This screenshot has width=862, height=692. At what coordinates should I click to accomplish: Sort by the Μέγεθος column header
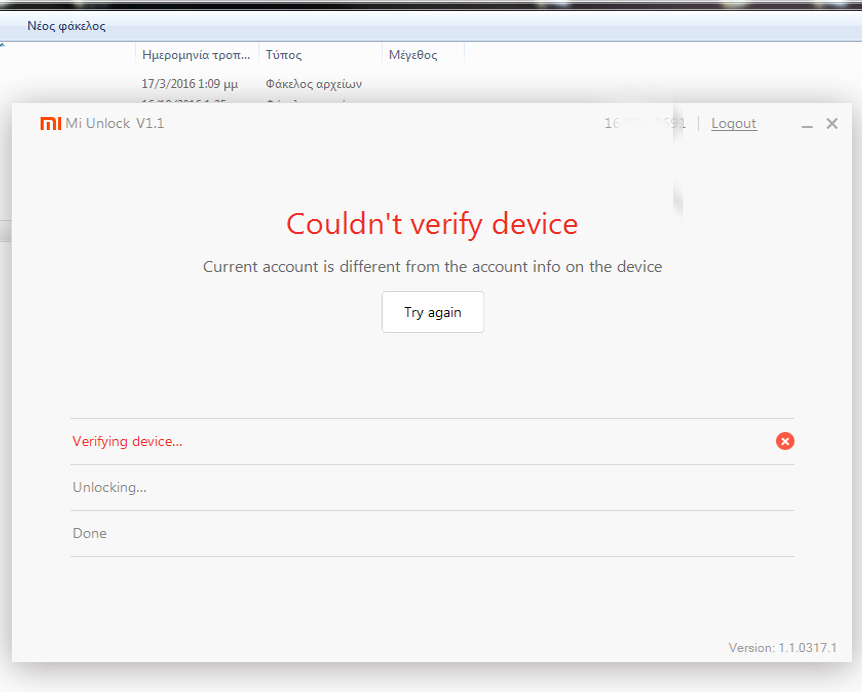[x=412, y=55]
